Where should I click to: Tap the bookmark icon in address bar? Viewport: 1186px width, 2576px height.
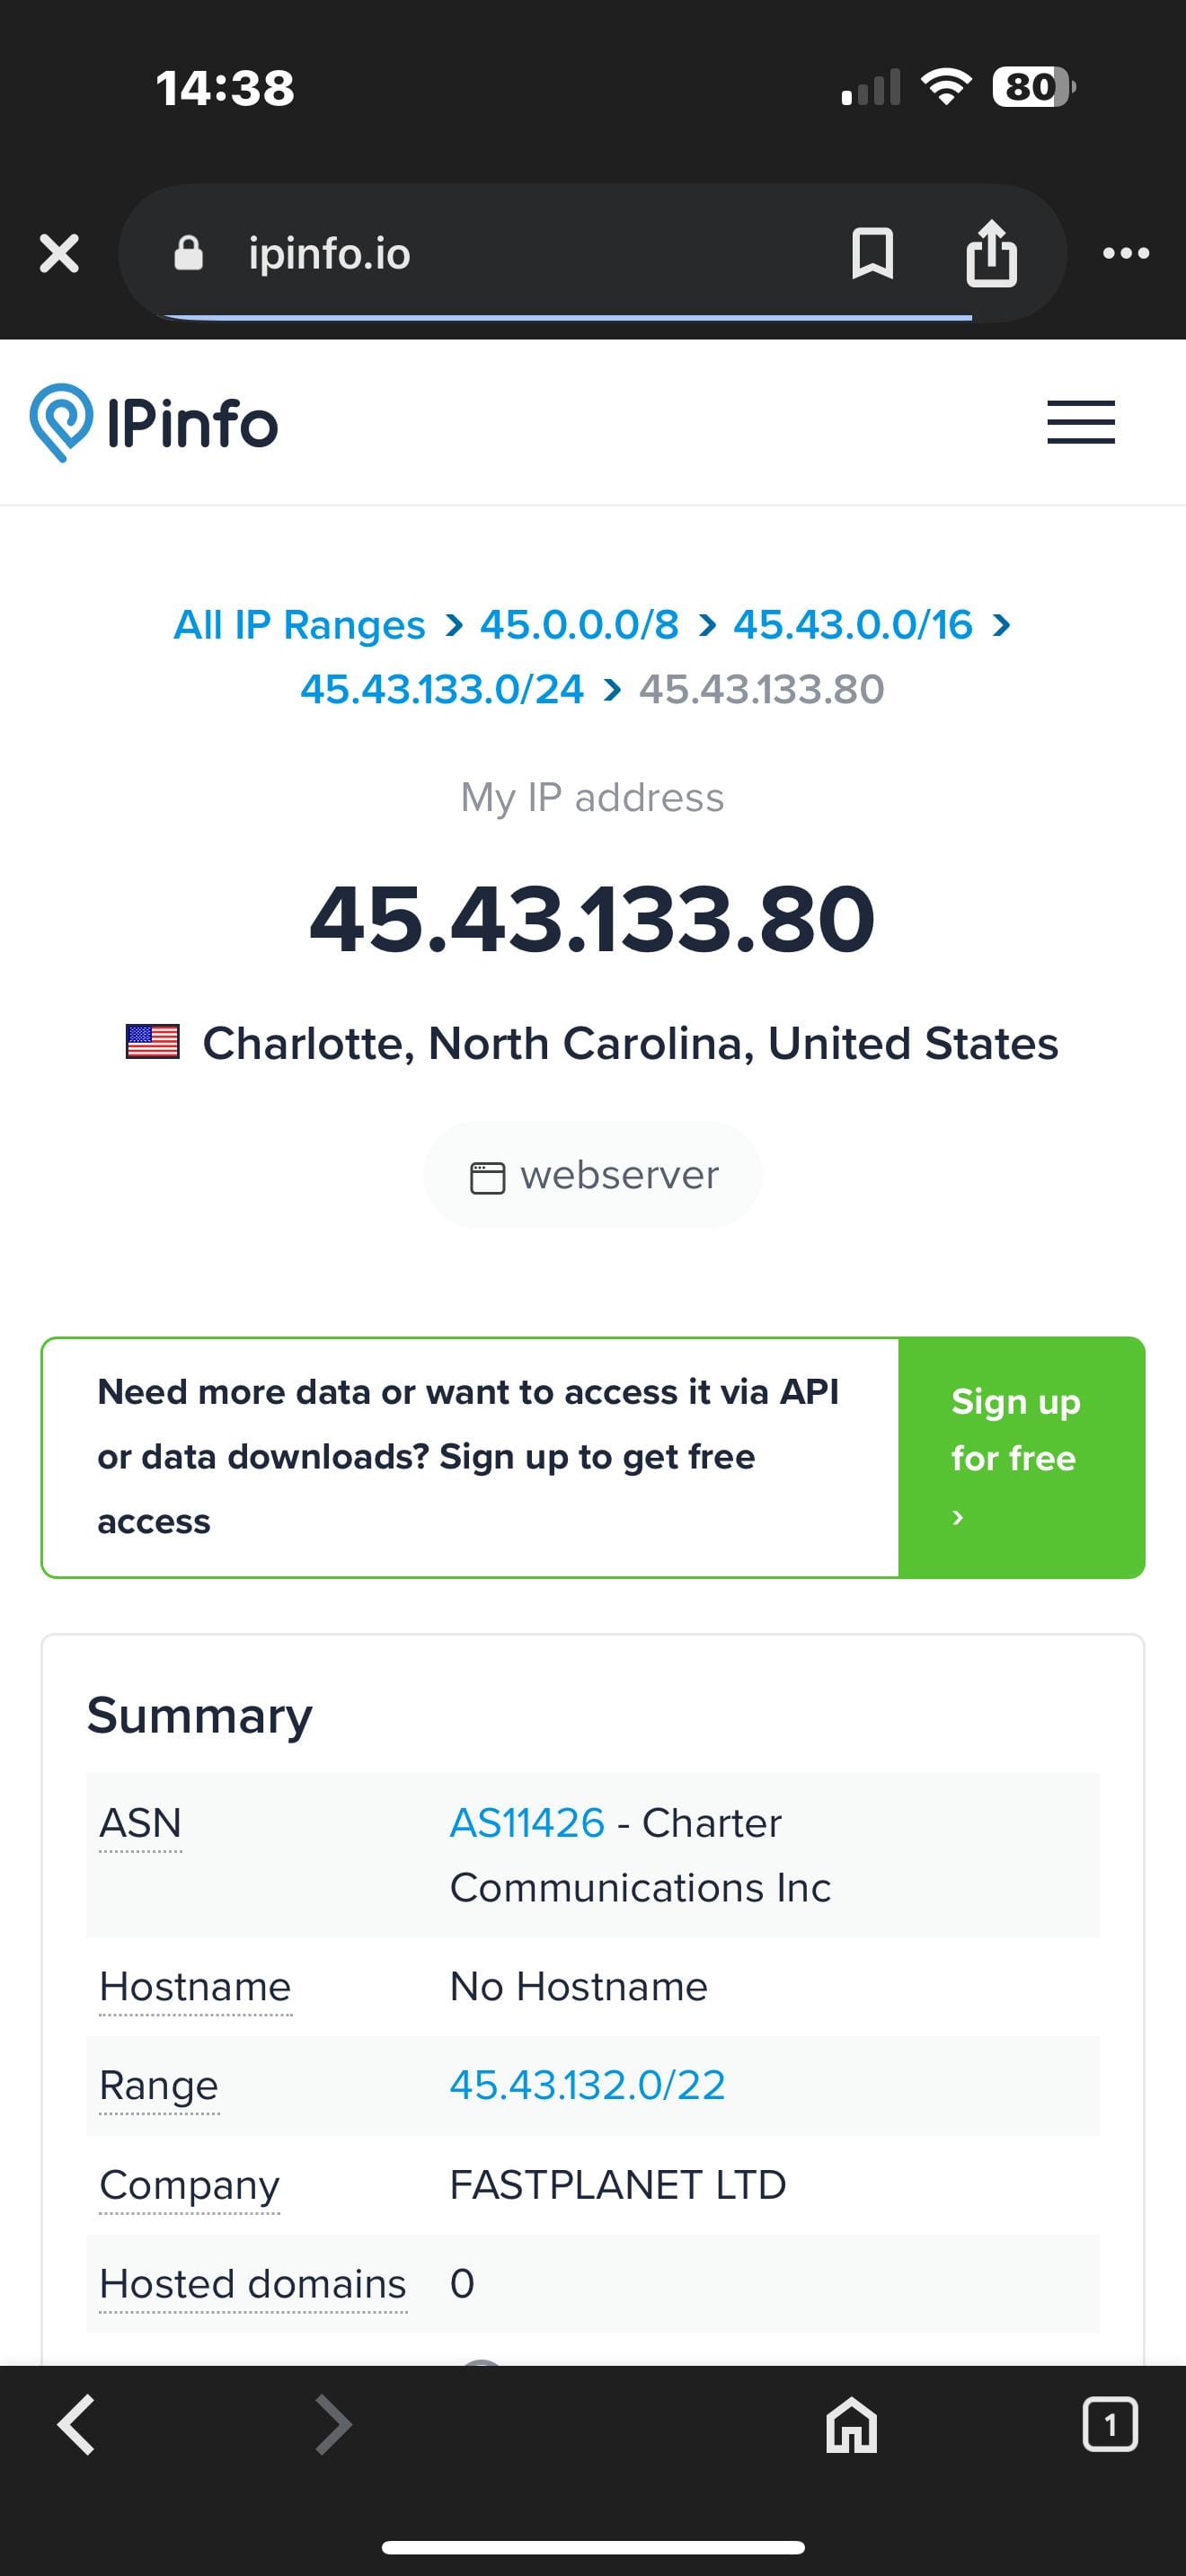tap(871, 253)
